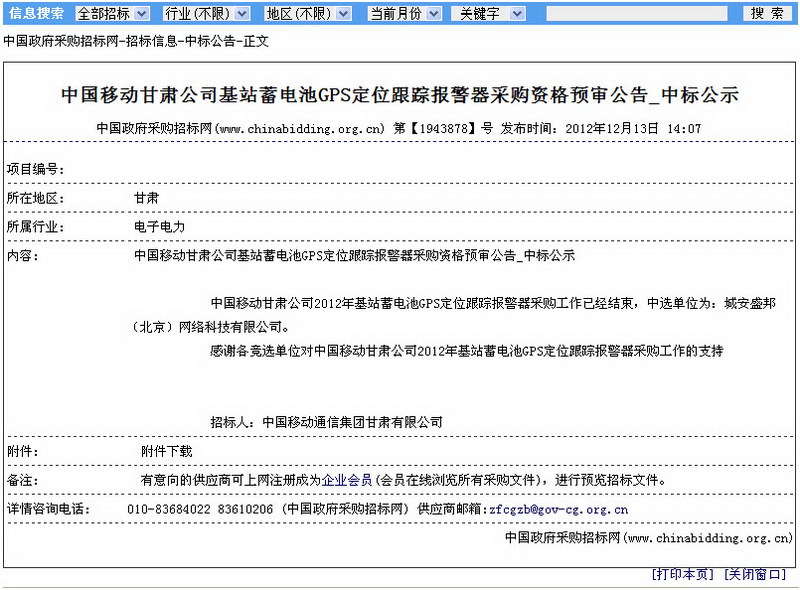Screen dimensions: 800x590
Task: Open the 附件下载 attachment download
Action: click(x=167, y=451)
